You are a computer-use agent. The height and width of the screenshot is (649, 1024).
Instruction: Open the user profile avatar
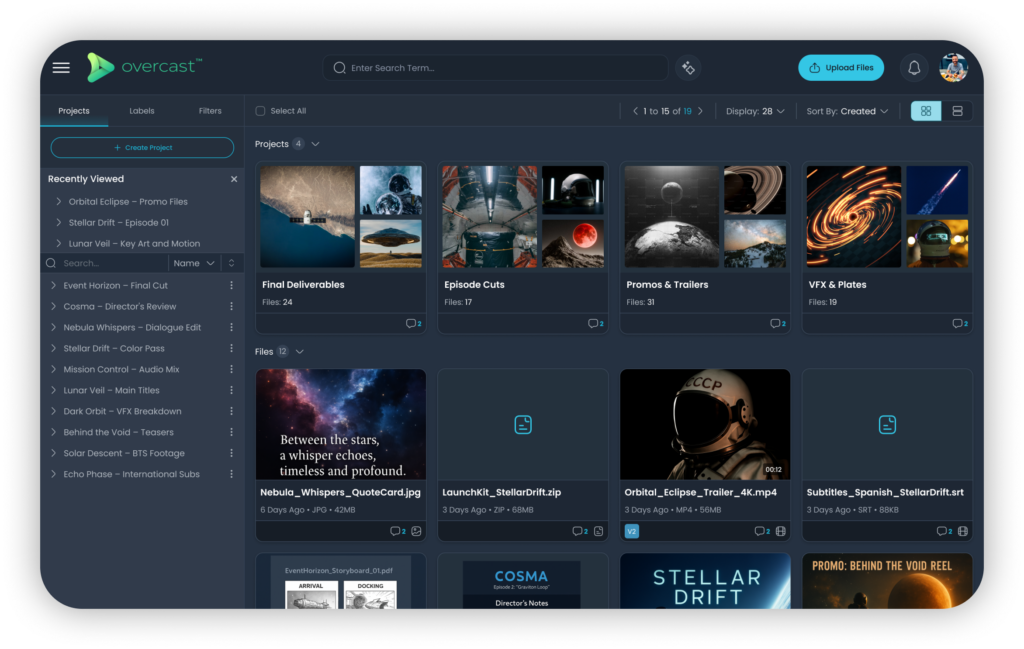tap(953, 68)
